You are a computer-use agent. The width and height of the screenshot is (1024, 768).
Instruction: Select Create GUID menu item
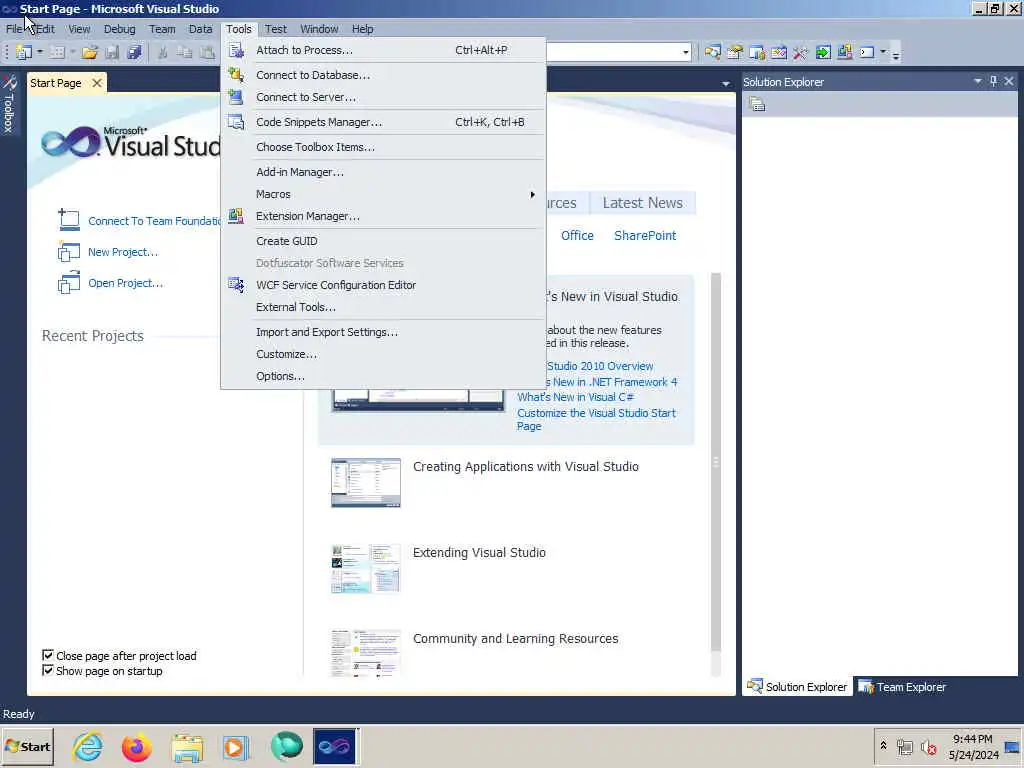click(x=383, y=241)
